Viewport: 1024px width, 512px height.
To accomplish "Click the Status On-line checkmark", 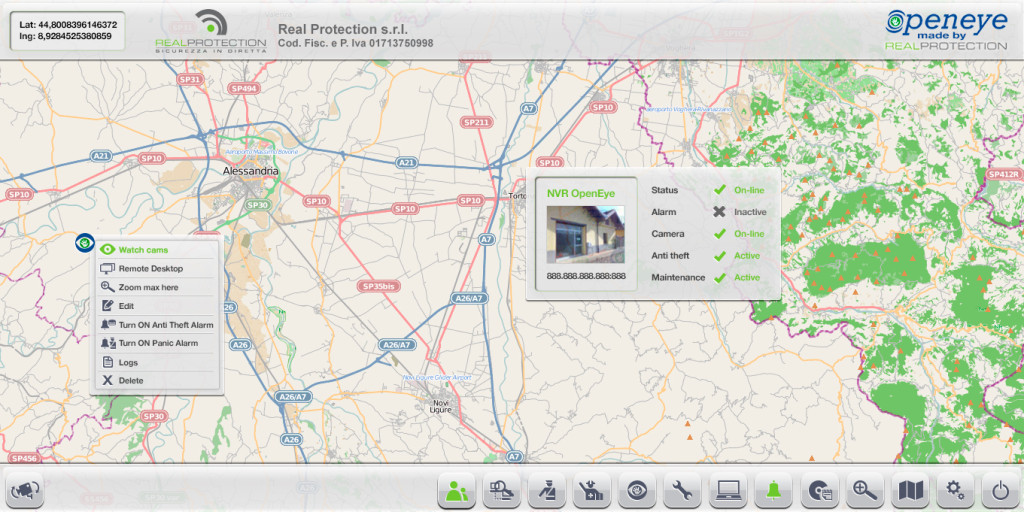I will 720,190.
